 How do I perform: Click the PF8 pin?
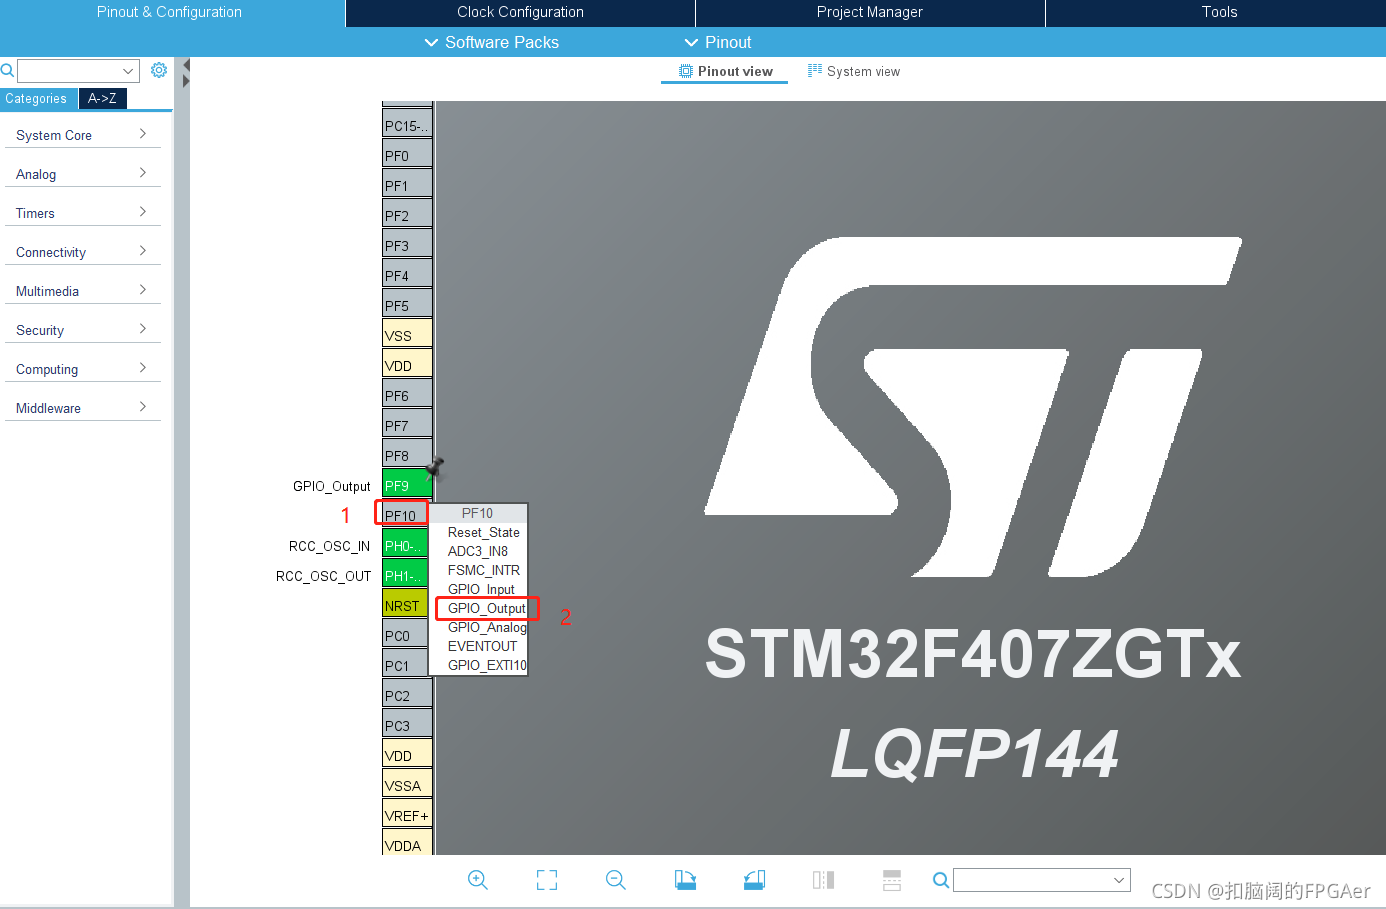[407, 454]
